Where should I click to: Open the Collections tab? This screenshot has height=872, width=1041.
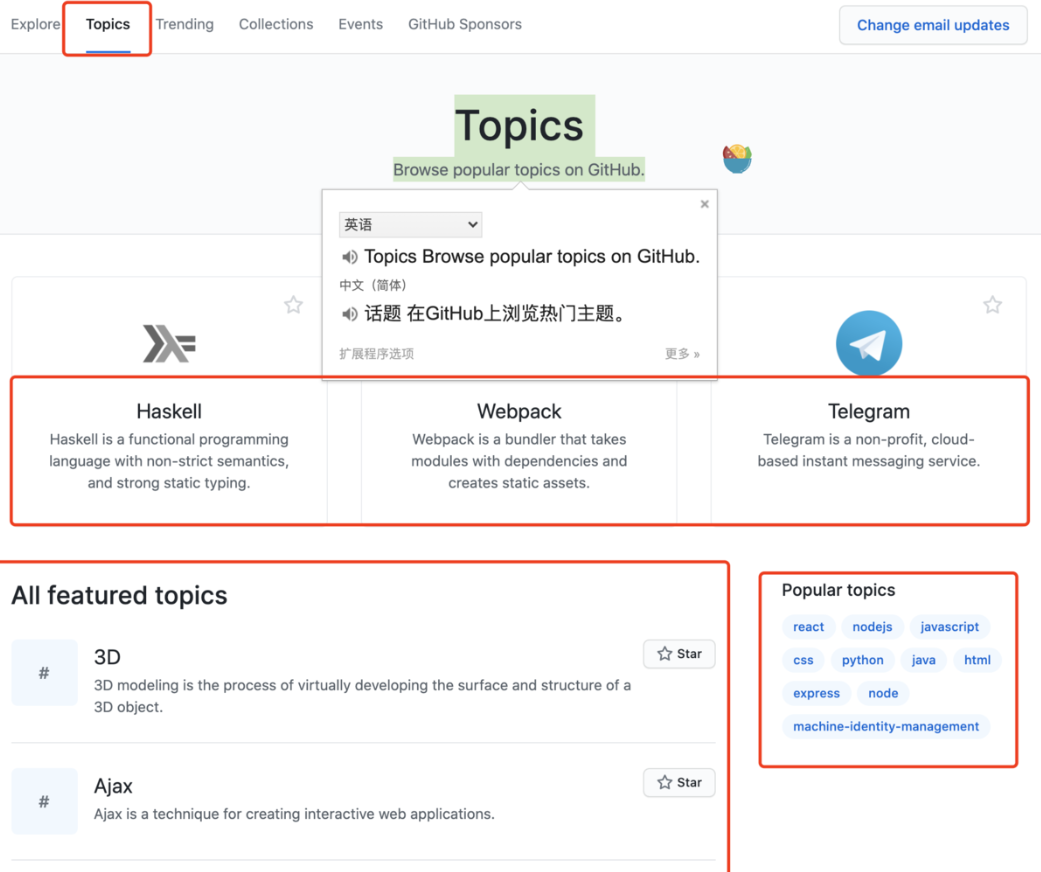click(276, 25)
